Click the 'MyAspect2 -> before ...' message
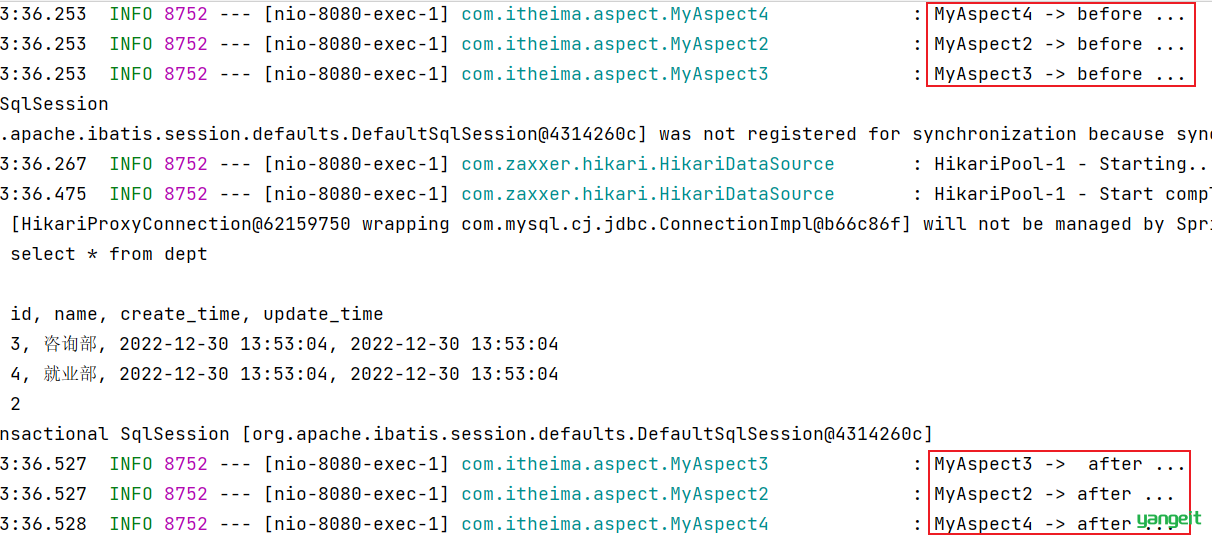This screenshot has height=538, width=1212. tap(1060, 44)
